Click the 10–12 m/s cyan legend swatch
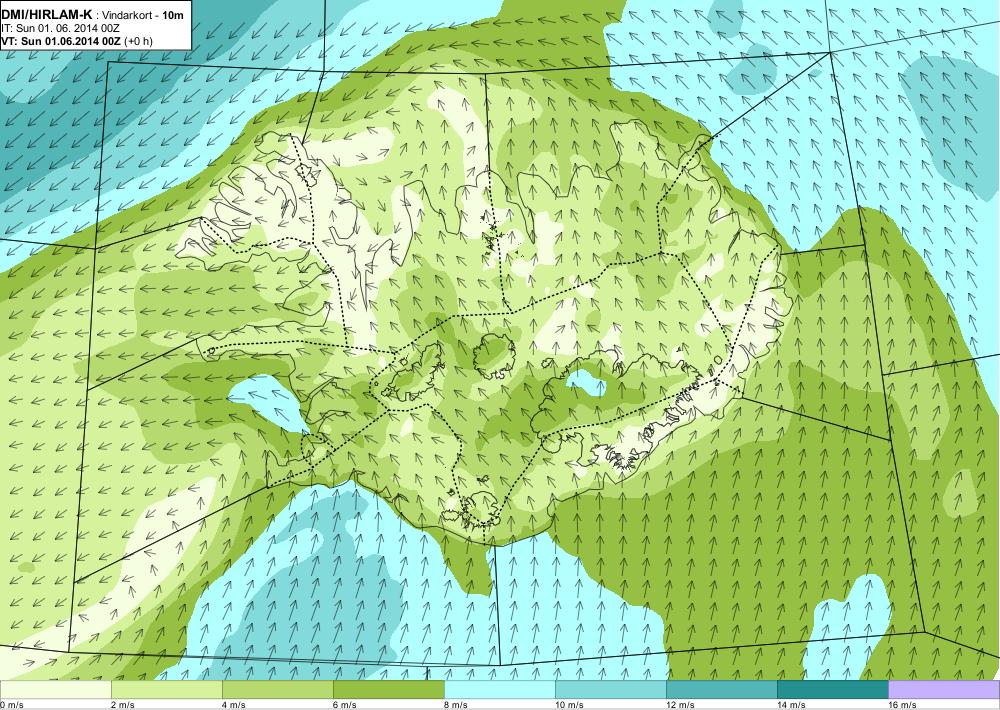The height and width of the screenshot is (710, 1000). point(610,690)
